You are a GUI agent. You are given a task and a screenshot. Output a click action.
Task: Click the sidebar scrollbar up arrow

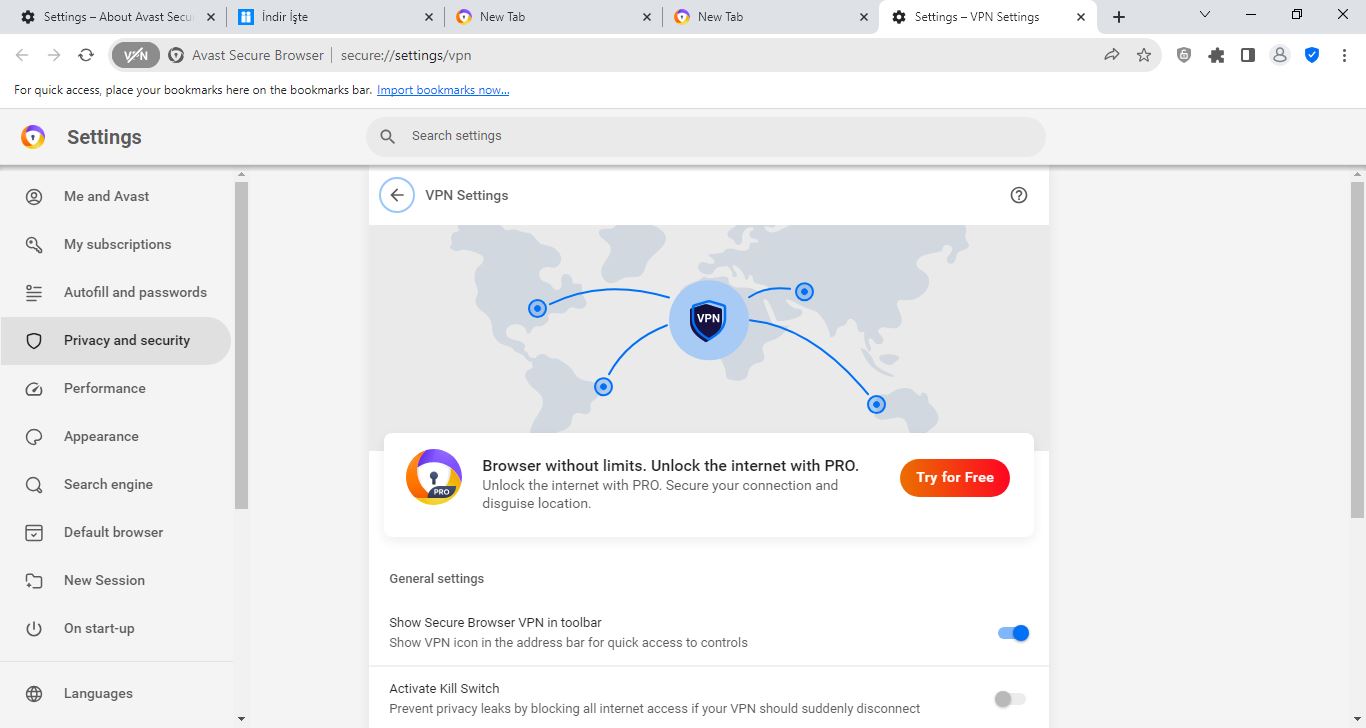[241, 175]
